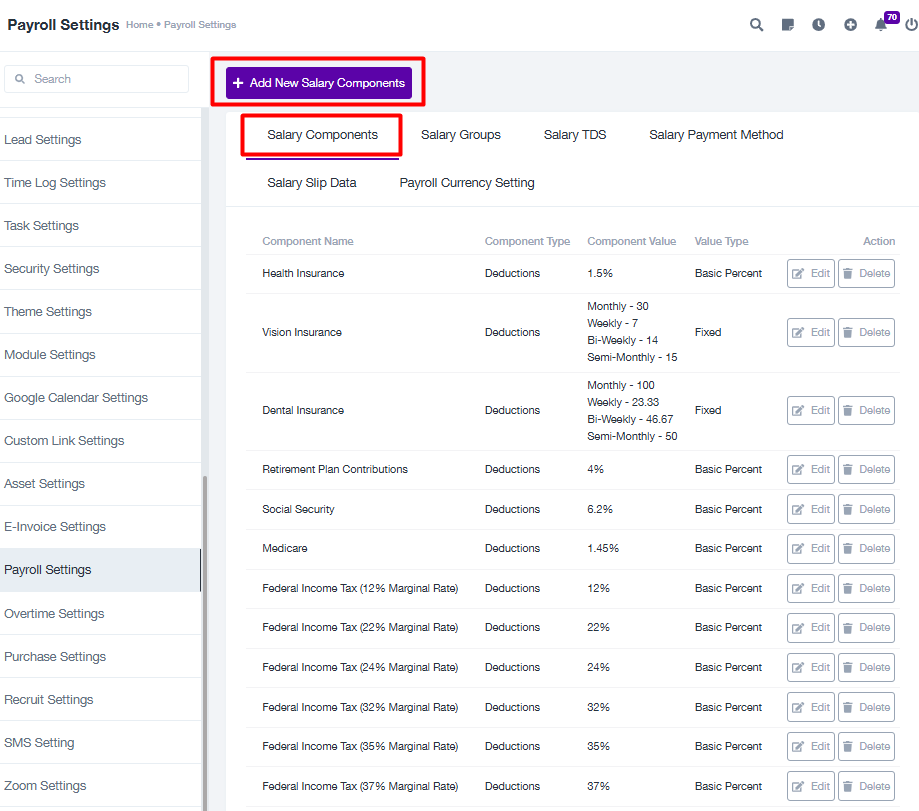
Task: Click the plus circle add icon in header
Action: [850, 25]
